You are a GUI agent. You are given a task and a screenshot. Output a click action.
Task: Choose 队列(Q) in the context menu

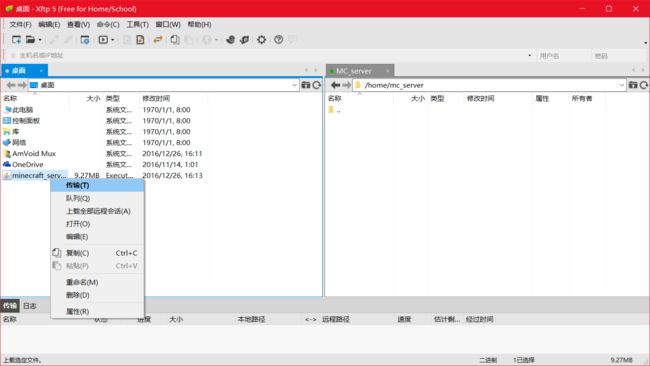[x=97, y=198]
